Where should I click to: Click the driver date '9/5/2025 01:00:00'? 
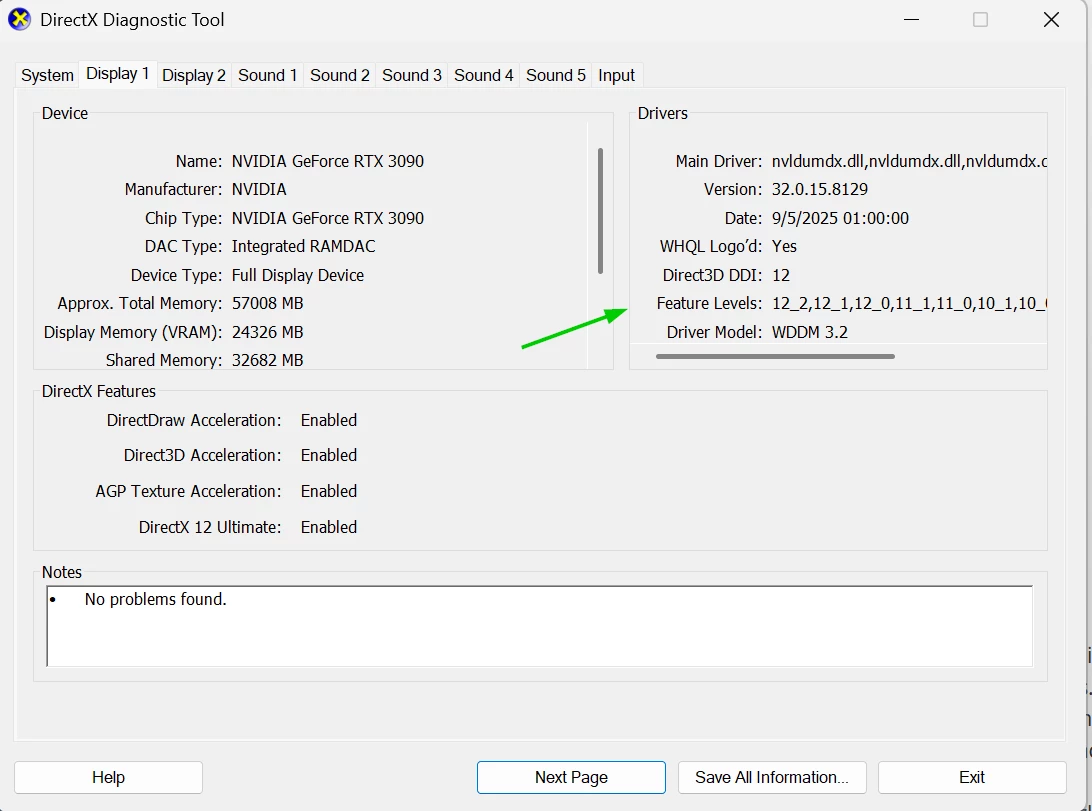840,218
